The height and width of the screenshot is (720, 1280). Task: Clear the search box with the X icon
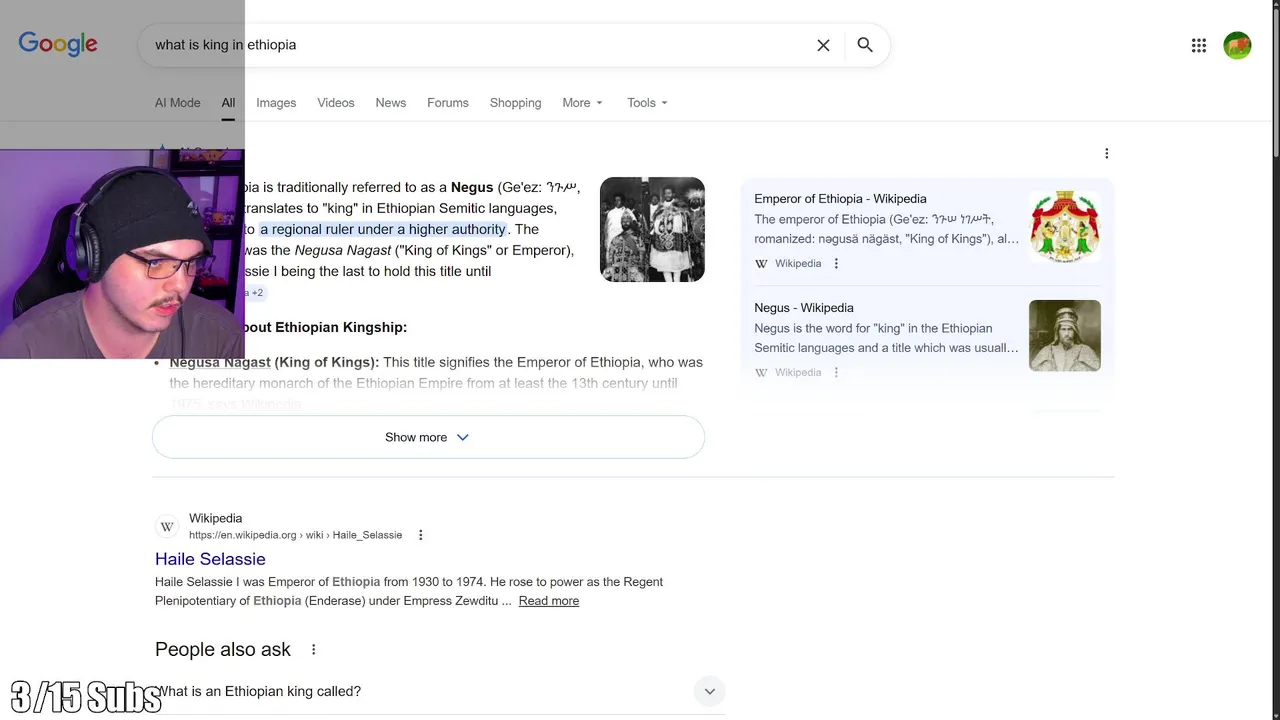point(823,45)
